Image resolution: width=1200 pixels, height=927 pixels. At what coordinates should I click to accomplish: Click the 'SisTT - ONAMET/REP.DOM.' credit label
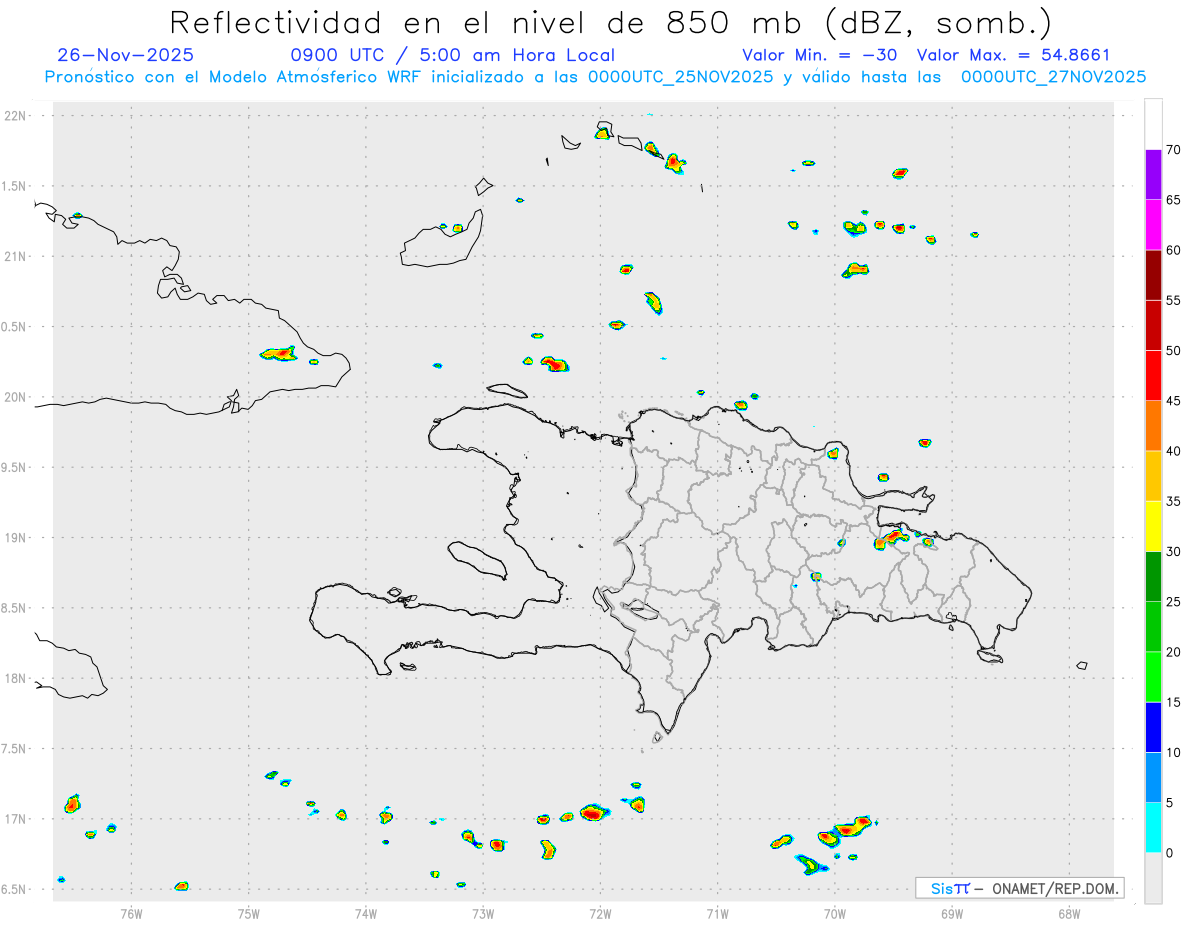coord(1019,888)
